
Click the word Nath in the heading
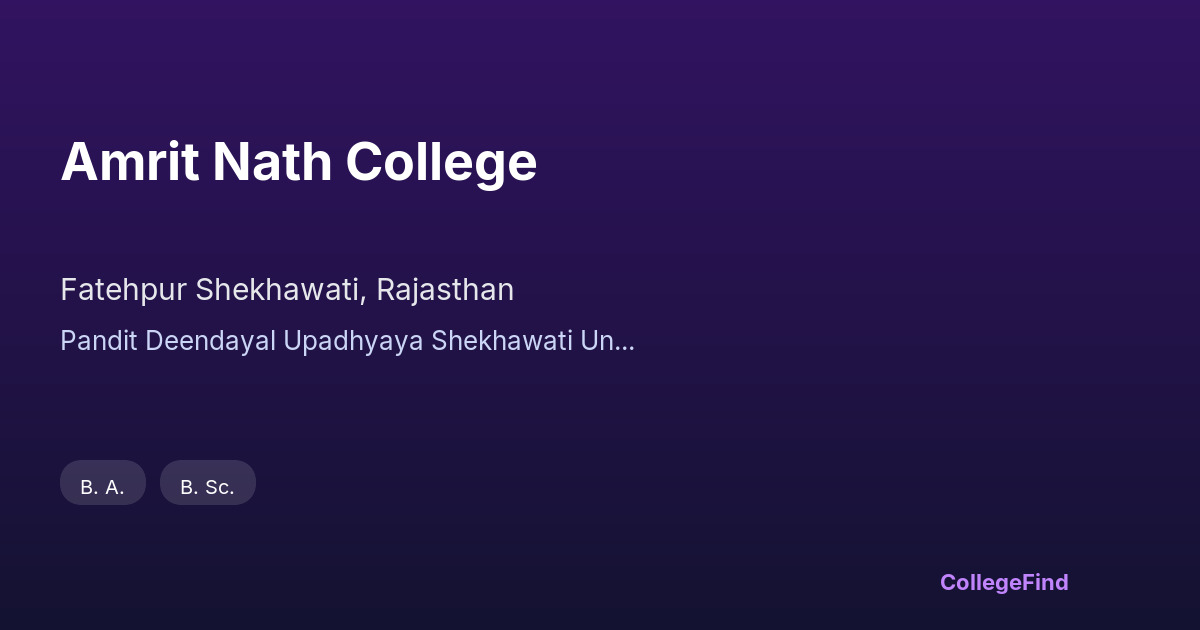(272, 162)
